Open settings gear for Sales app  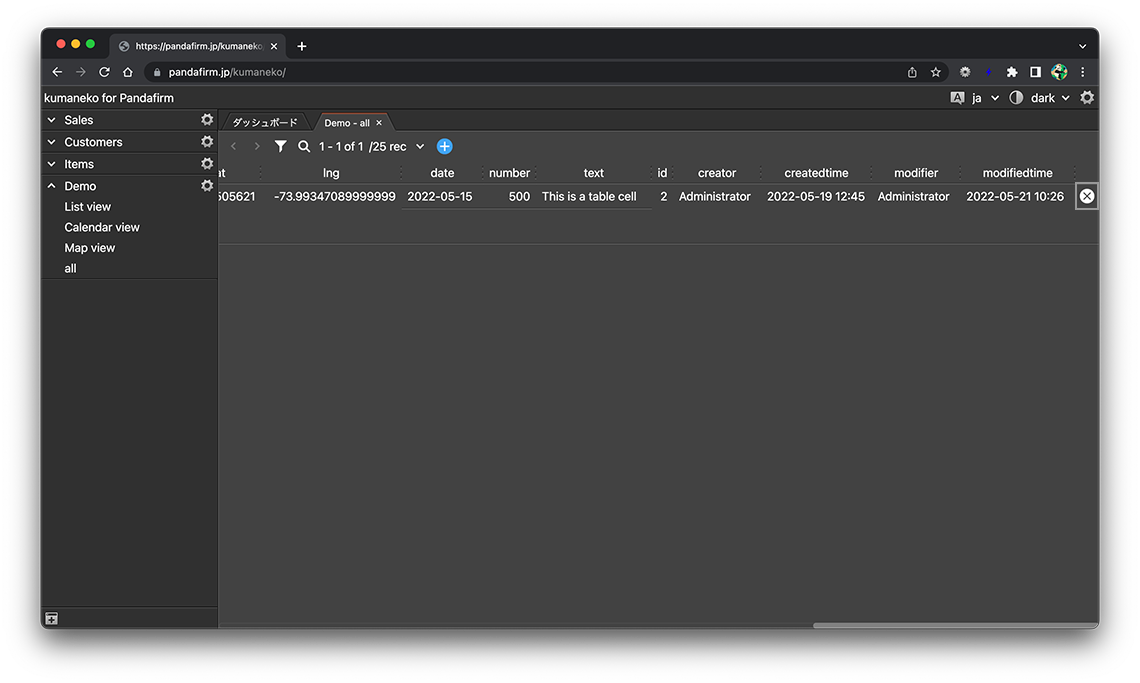click(x=207, y=120)
